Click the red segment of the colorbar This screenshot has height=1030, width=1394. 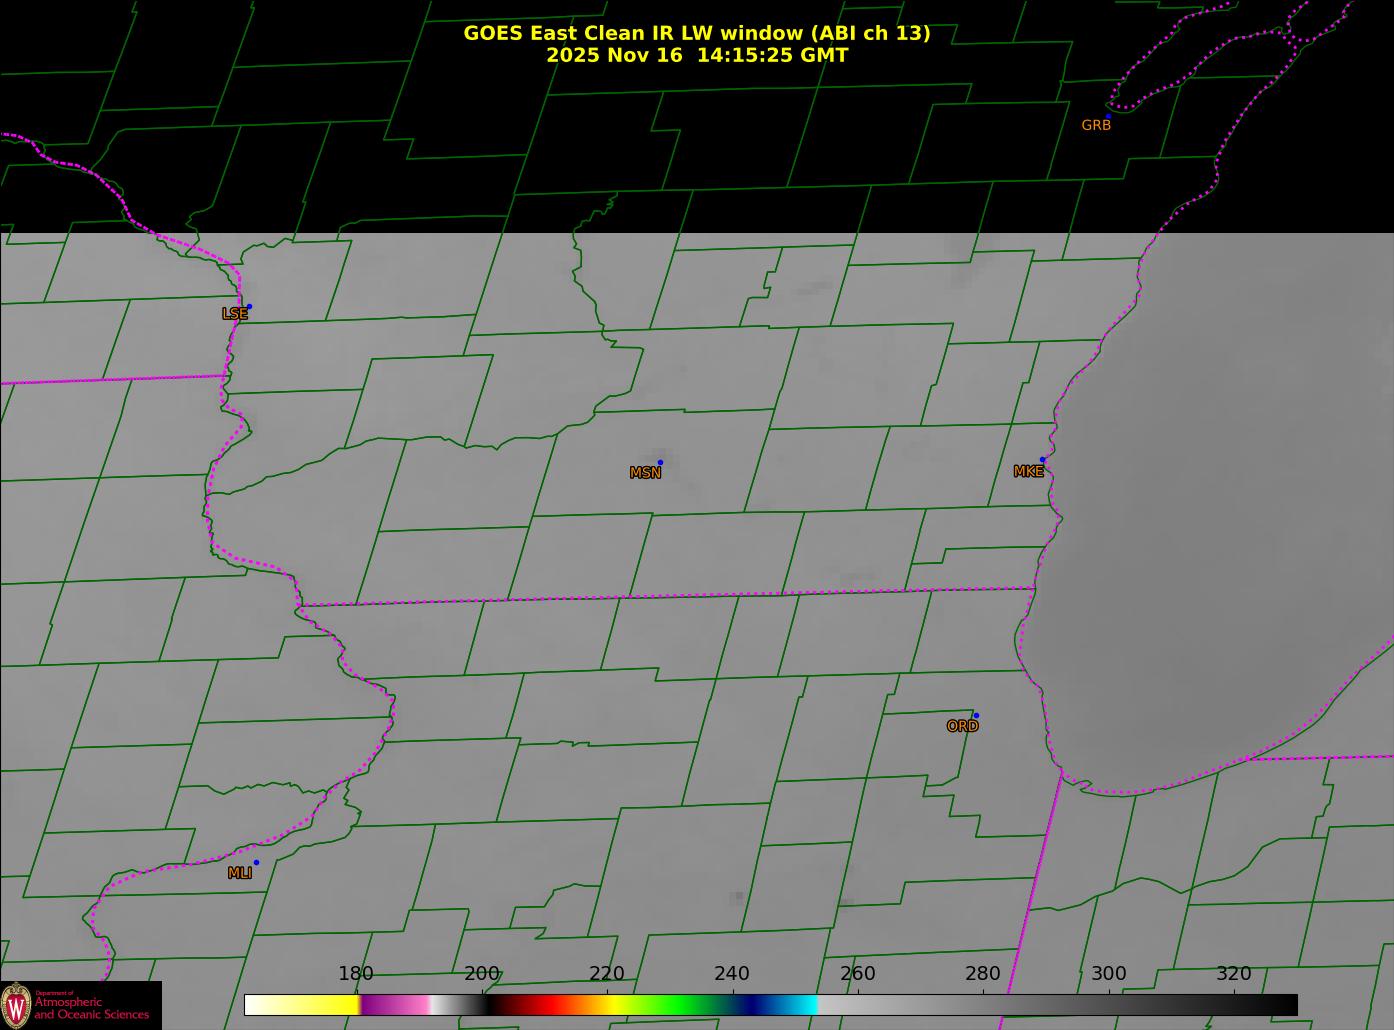[x=550, y=1004]
